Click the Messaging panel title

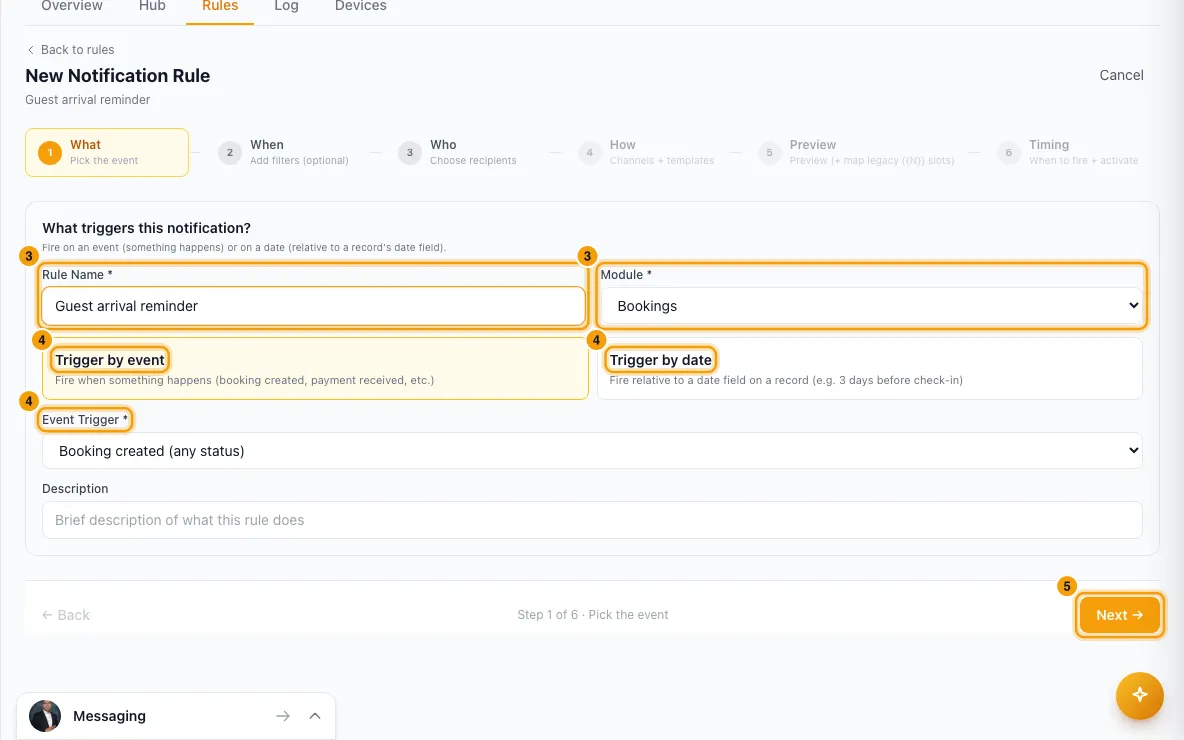click(x=109, y=716)
